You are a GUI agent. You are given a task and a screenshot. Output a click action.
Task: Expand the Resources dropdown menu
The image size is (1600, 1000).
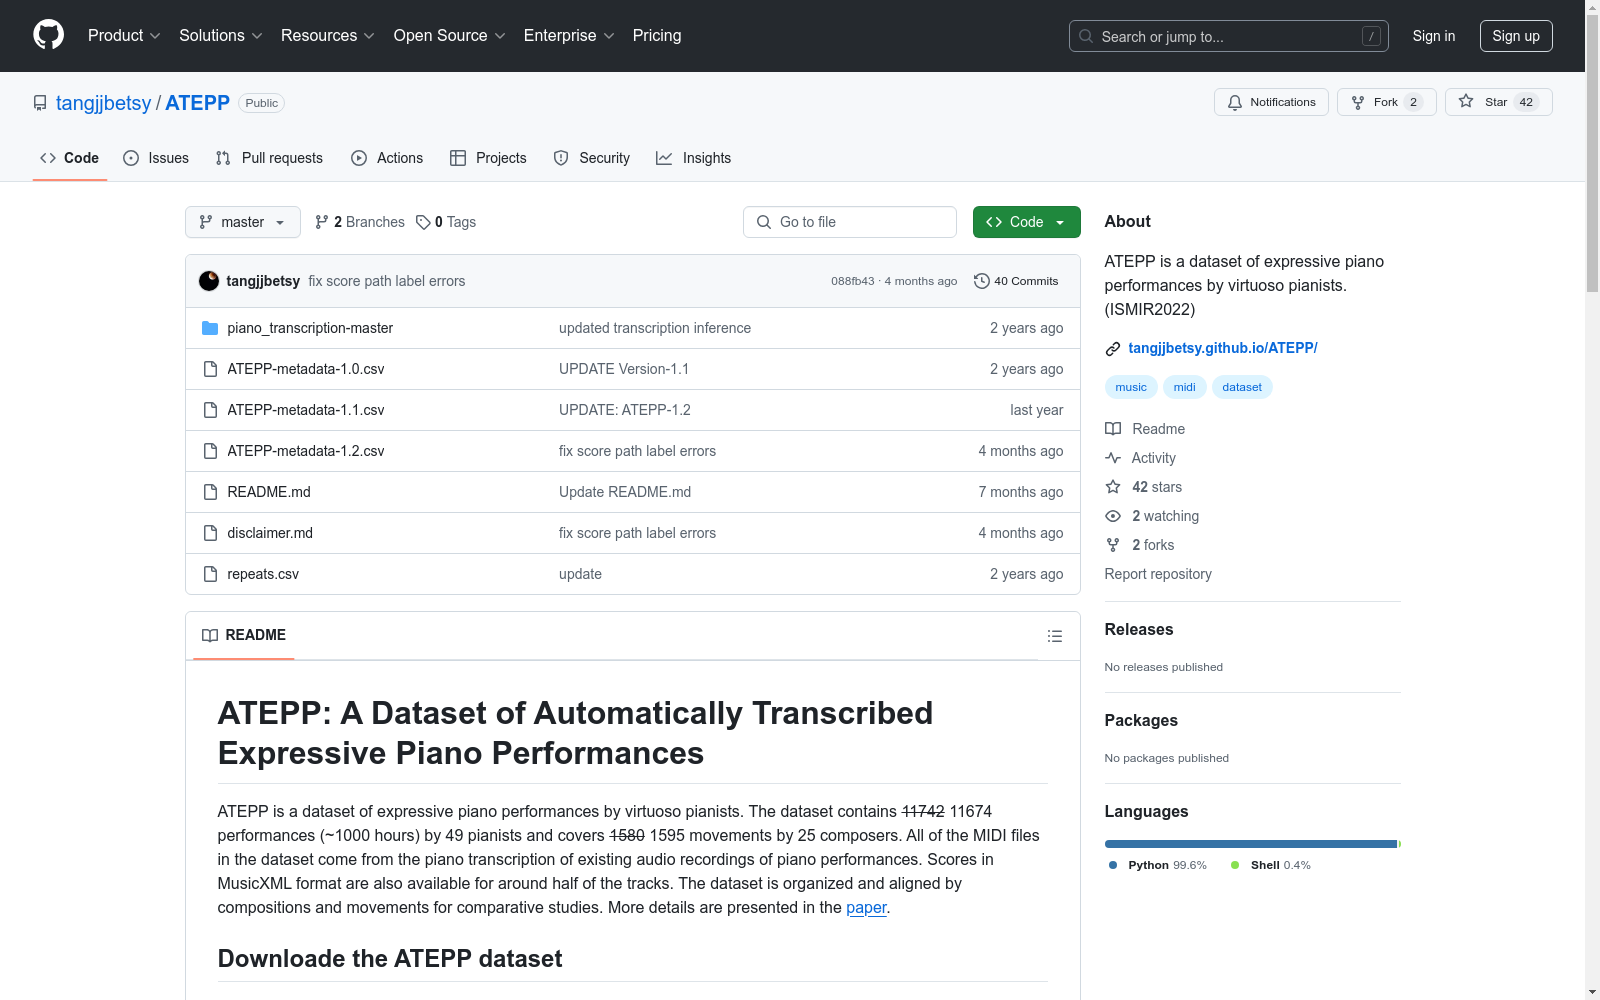pyautogui.click(x=328, y=36)
